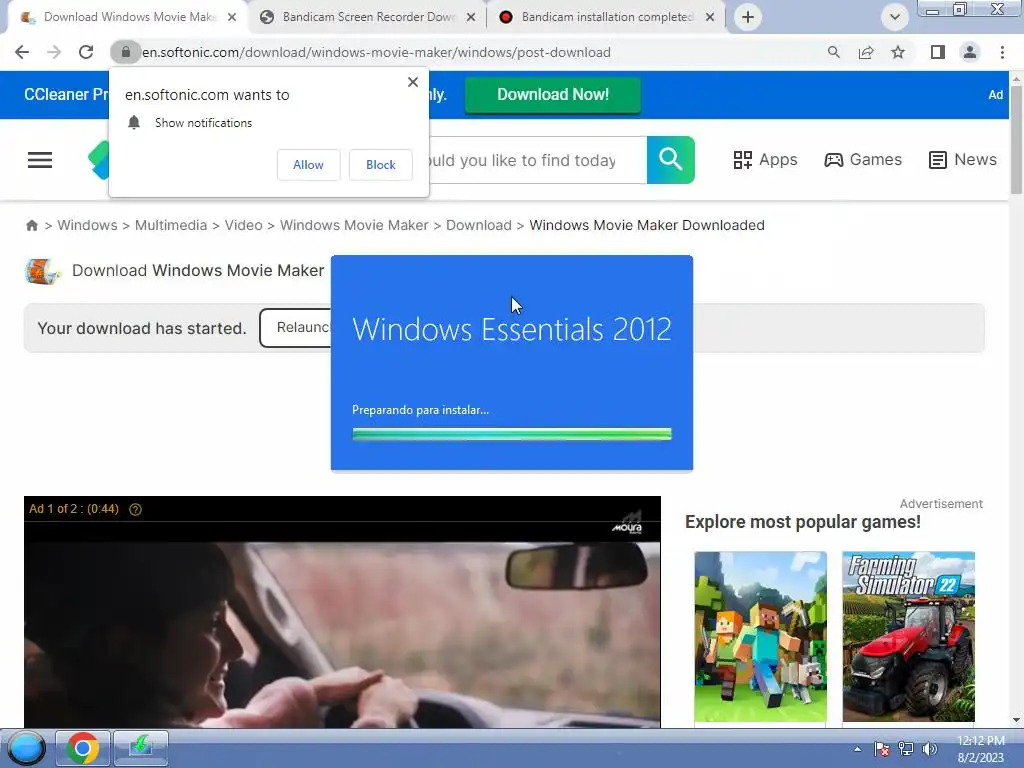Close the Bandicam Screen Recorder tab
Viewport: 1024px width, 768px height.
[x=471, y=17]
